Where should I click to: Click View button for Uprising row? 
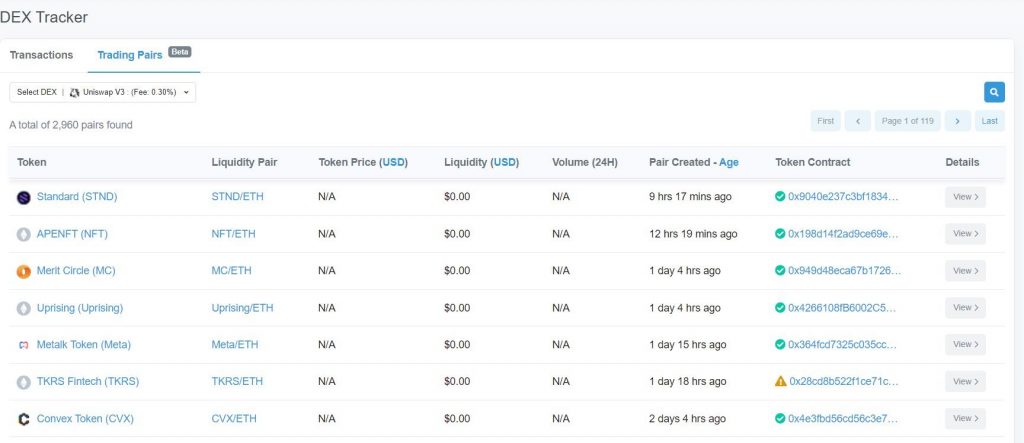pyautogui.click(x=965, y=307)
